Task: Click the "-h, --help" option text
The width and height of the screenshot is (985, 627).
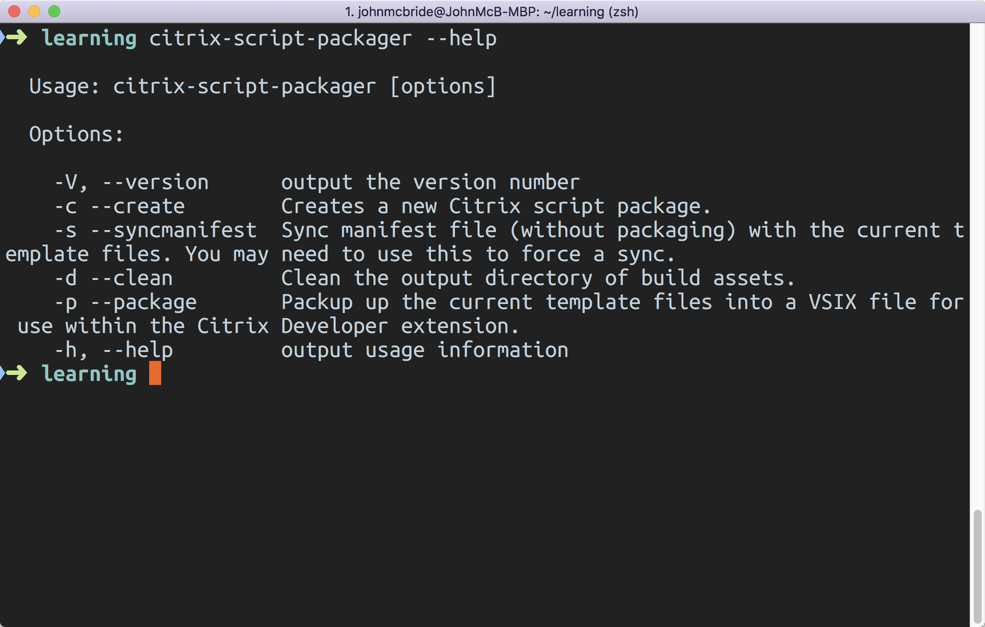Action: click(x=113, y=350)
